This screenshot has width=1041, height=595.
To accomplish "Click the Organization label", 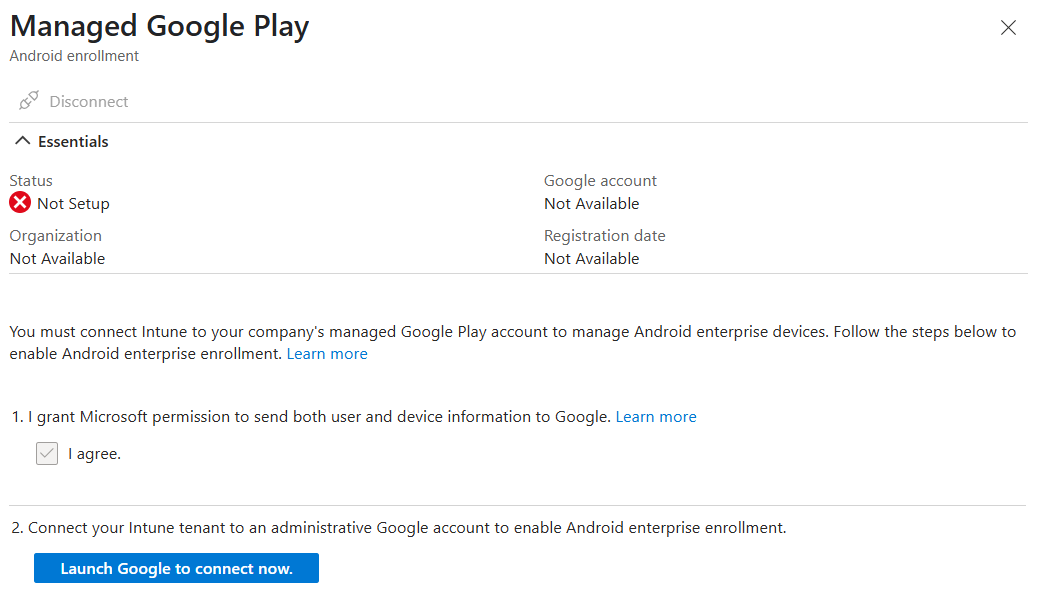I will click(x=56, y=236).
